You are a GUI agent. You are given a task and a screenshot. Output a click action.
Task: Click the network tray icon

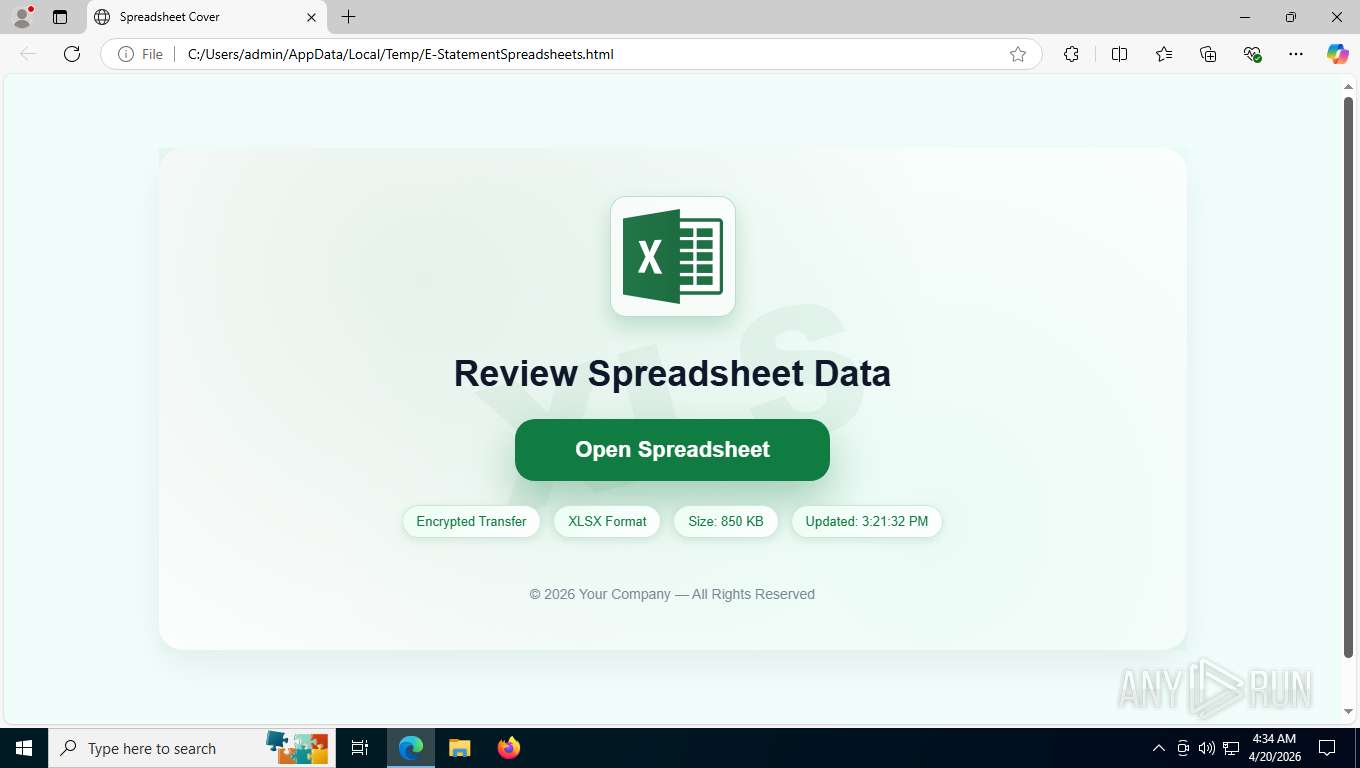click(x=1231, y=748)
